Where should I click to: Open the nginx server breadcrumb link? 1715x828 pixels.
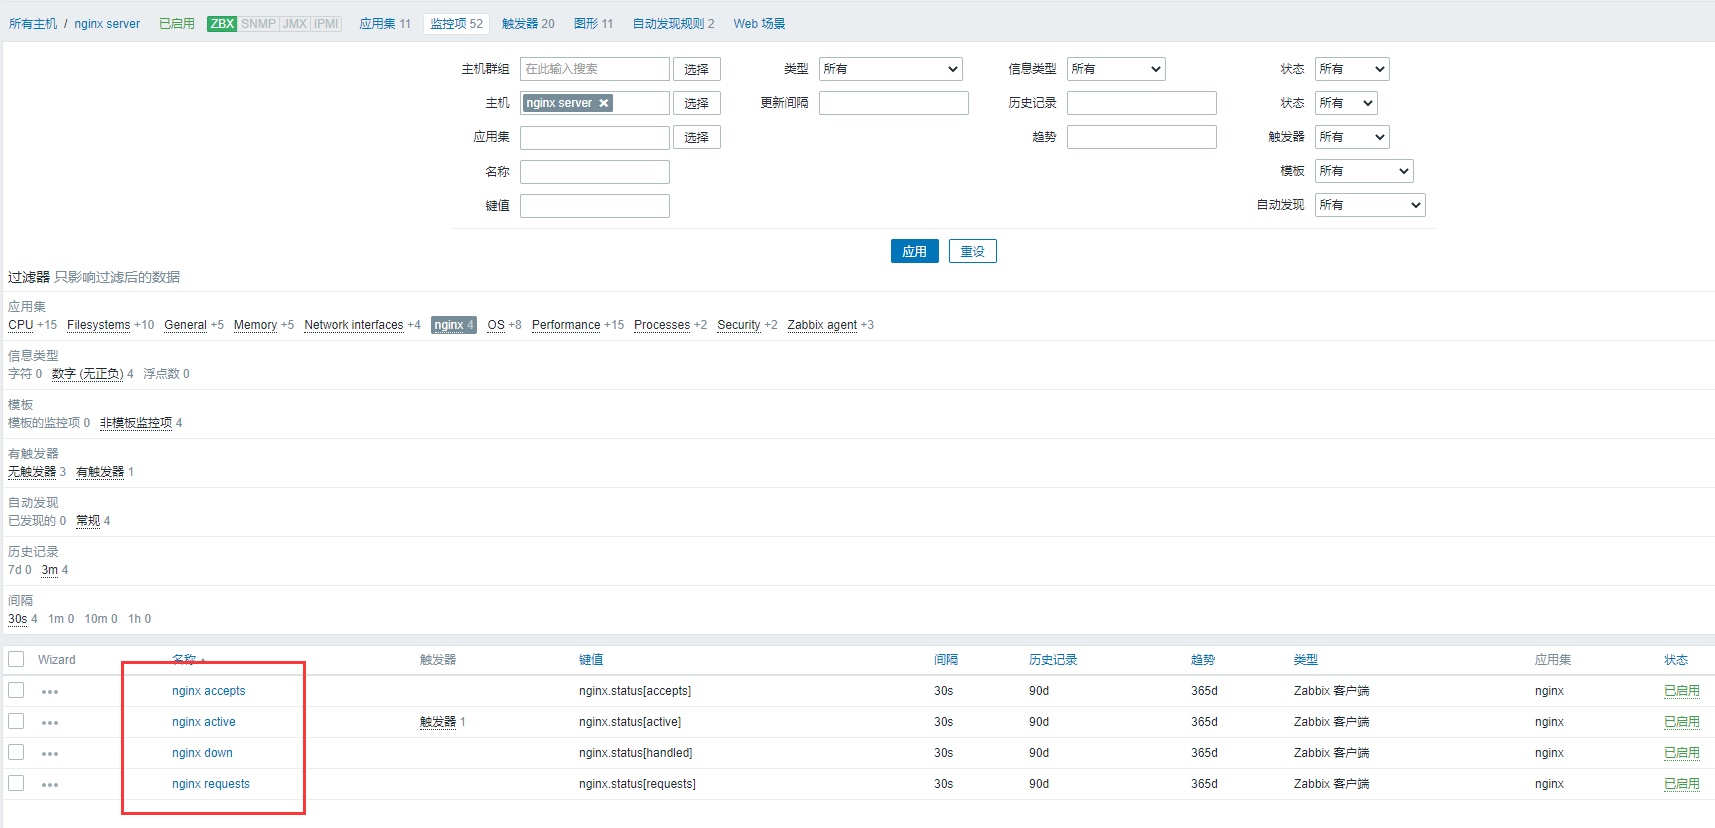[107, 24]
